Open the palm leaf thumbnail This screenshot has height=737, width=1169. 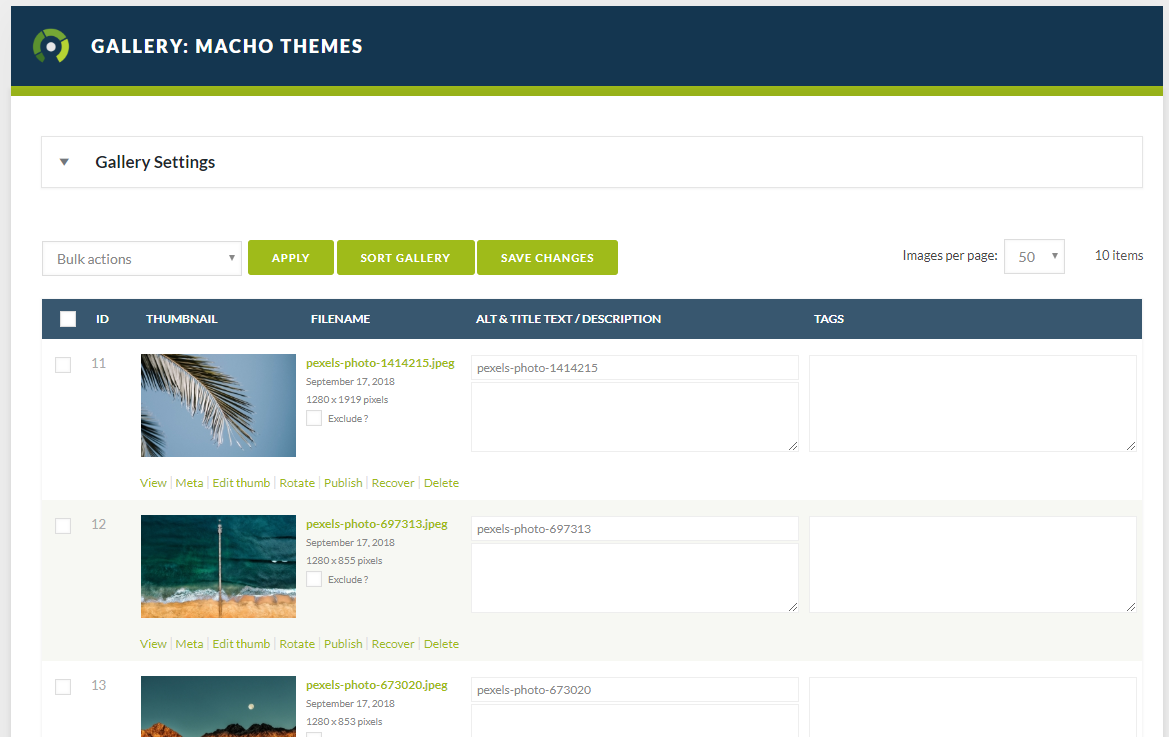(218, 405)
